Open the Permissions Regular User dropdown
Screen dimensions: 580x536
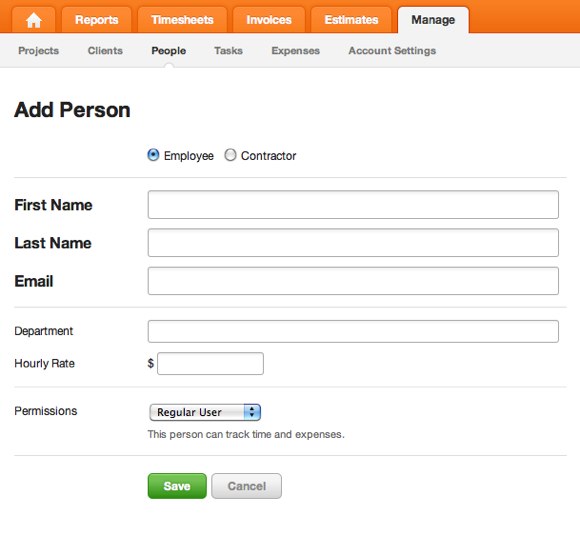(x=205, y=412)
